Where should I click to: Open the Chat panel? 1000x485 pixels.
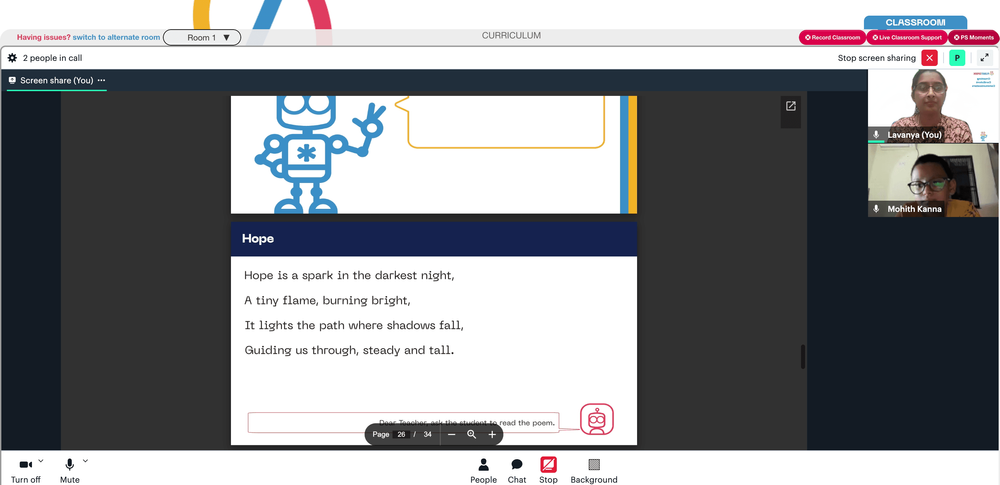[517, 471]
